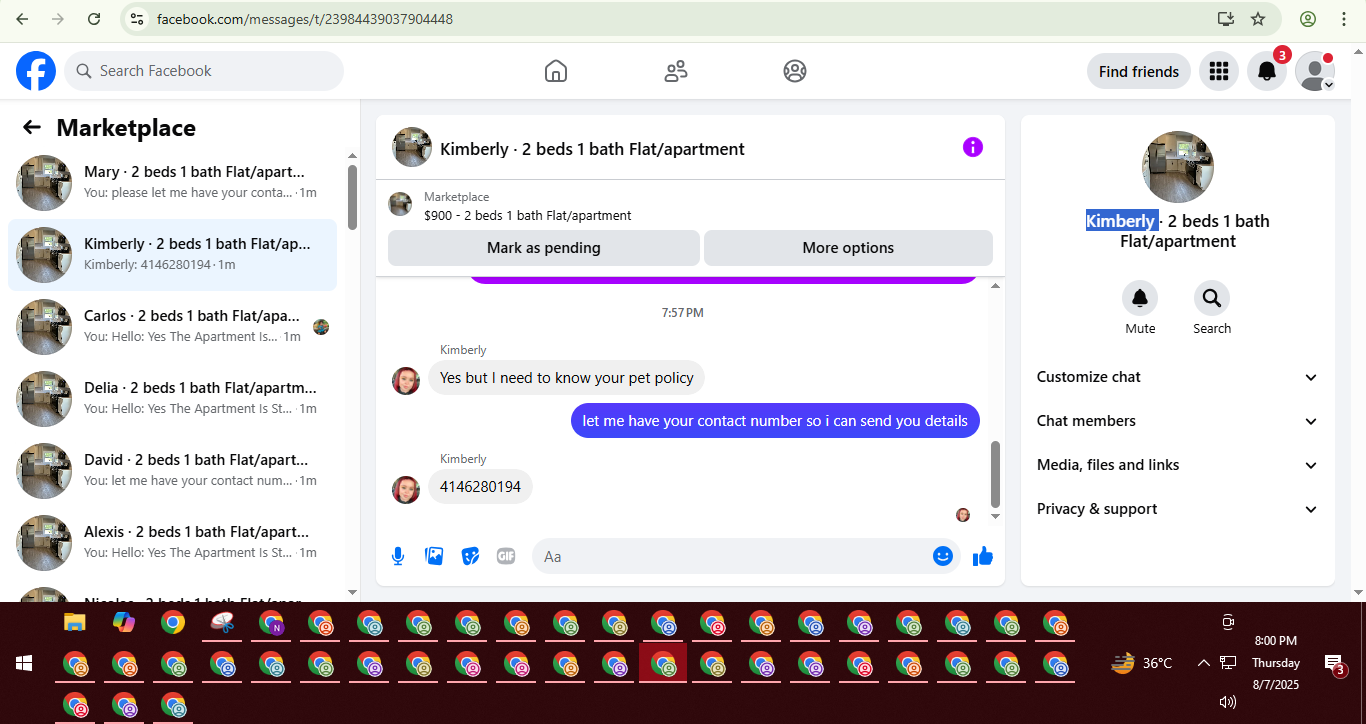Click the sent message 'let me have your contact number'
Image resolution: width=1366 pixels, height=724 pixels.
[x=775, y=421]
